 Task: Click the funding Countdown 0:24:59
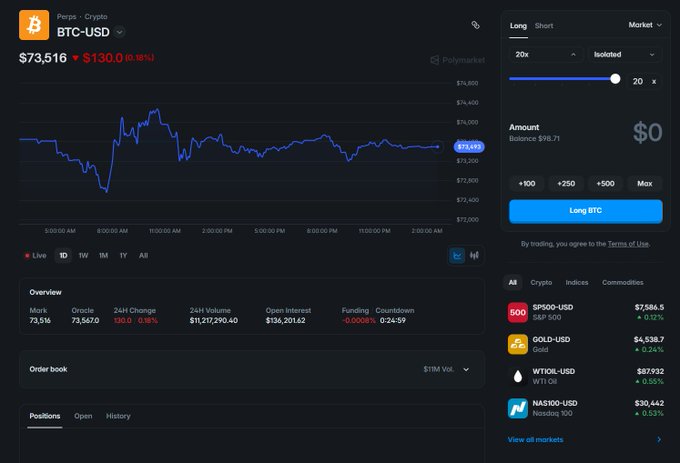point(393,321)
